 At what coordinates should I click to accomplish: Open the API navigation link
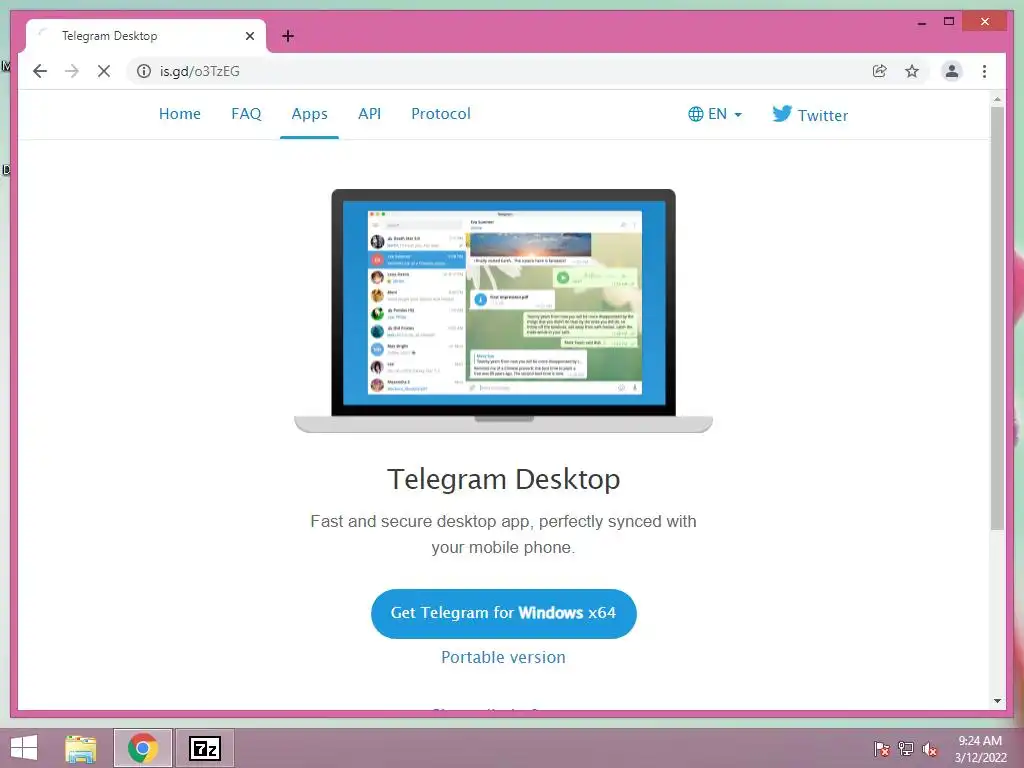[x=370, y=114]
